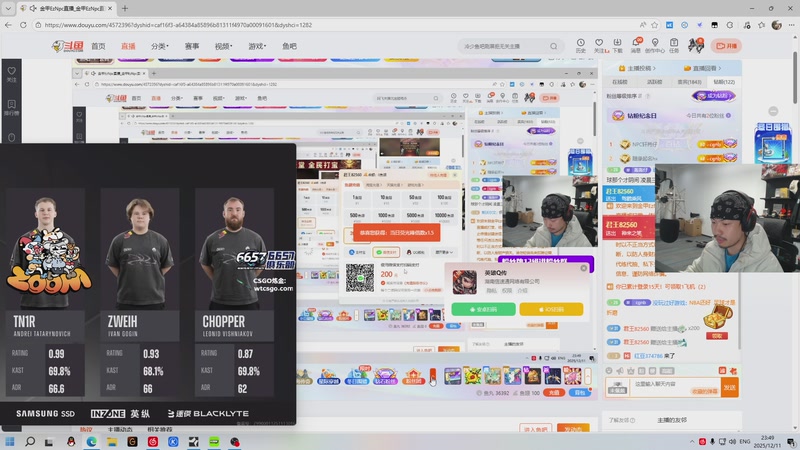Click the 下载 download icon
The image size is (800, 450).
(x=617, y=45)
